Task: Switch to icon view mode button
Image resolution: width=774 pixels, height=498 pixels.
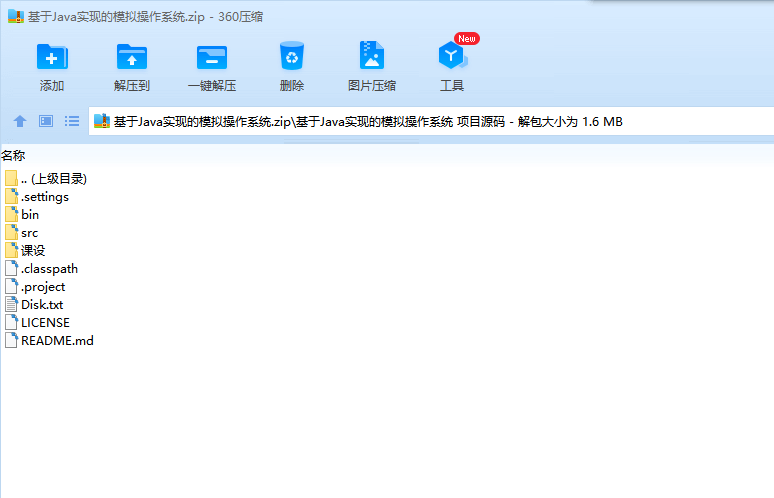Action: 46,121
